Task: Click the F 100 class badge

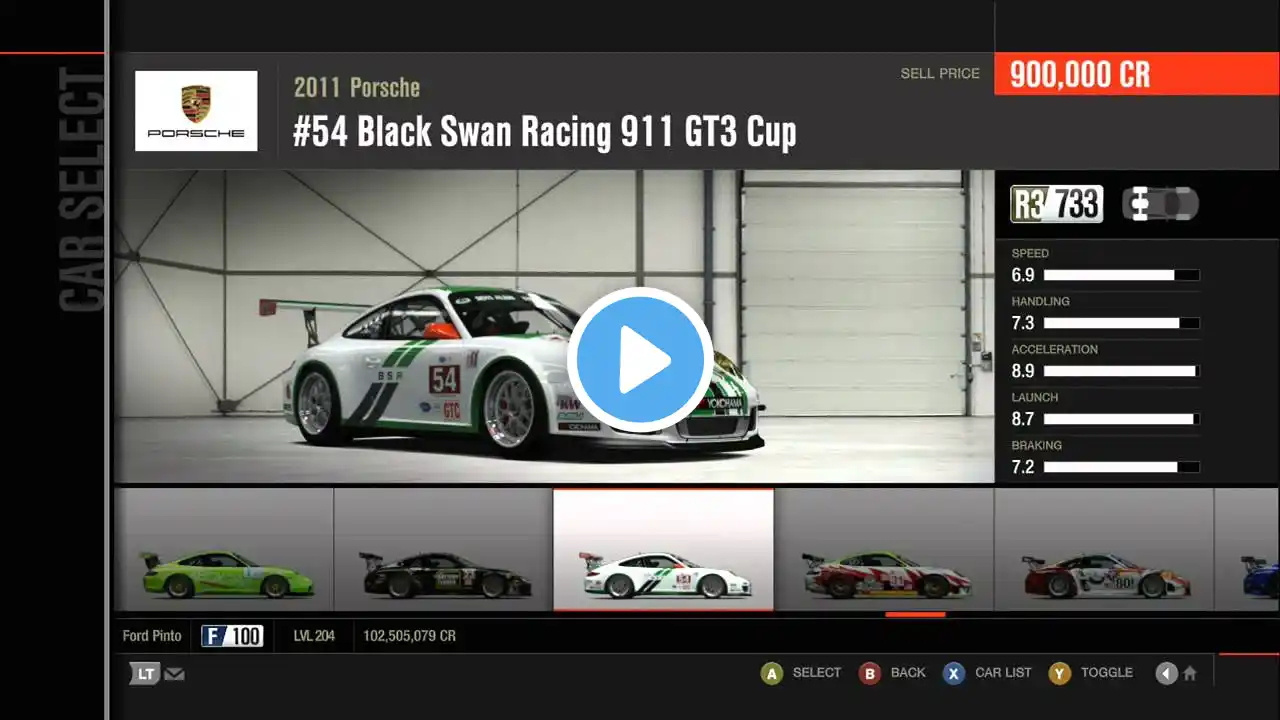Action: coord(232,636)
